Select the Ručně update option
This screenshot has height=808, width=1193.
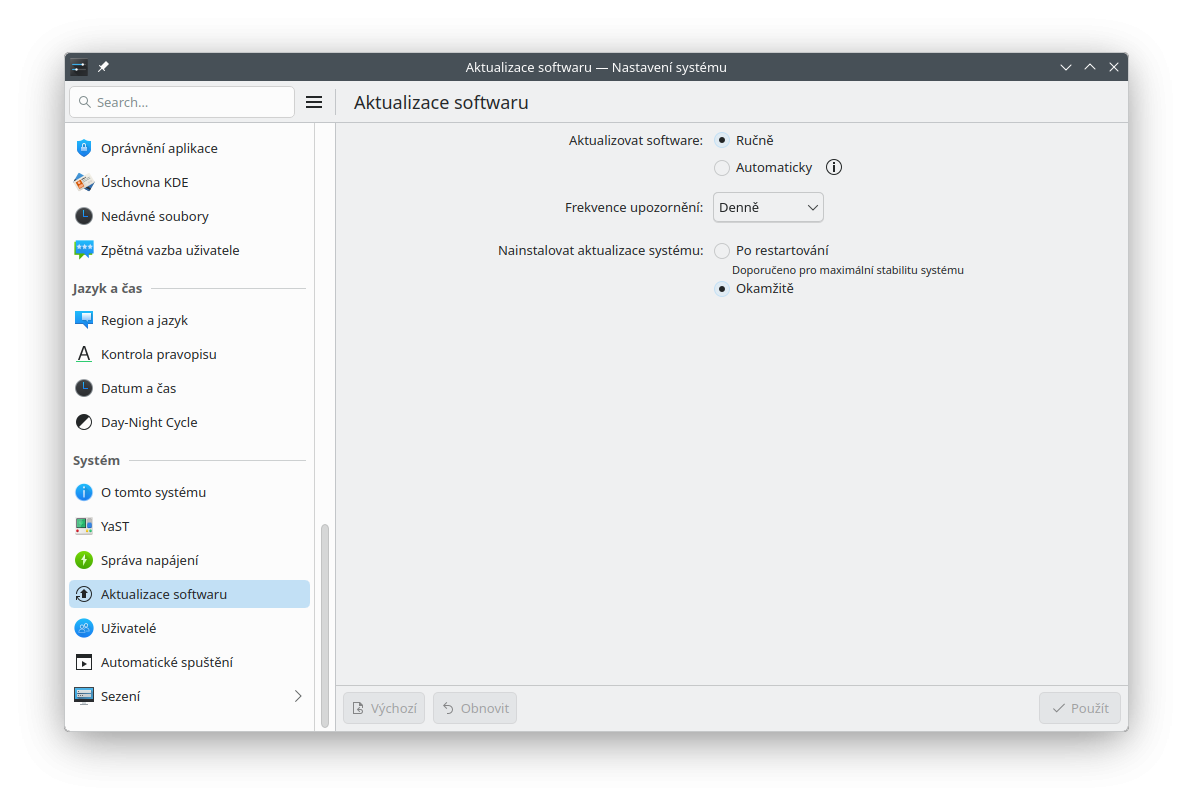[x=722, y=141]
